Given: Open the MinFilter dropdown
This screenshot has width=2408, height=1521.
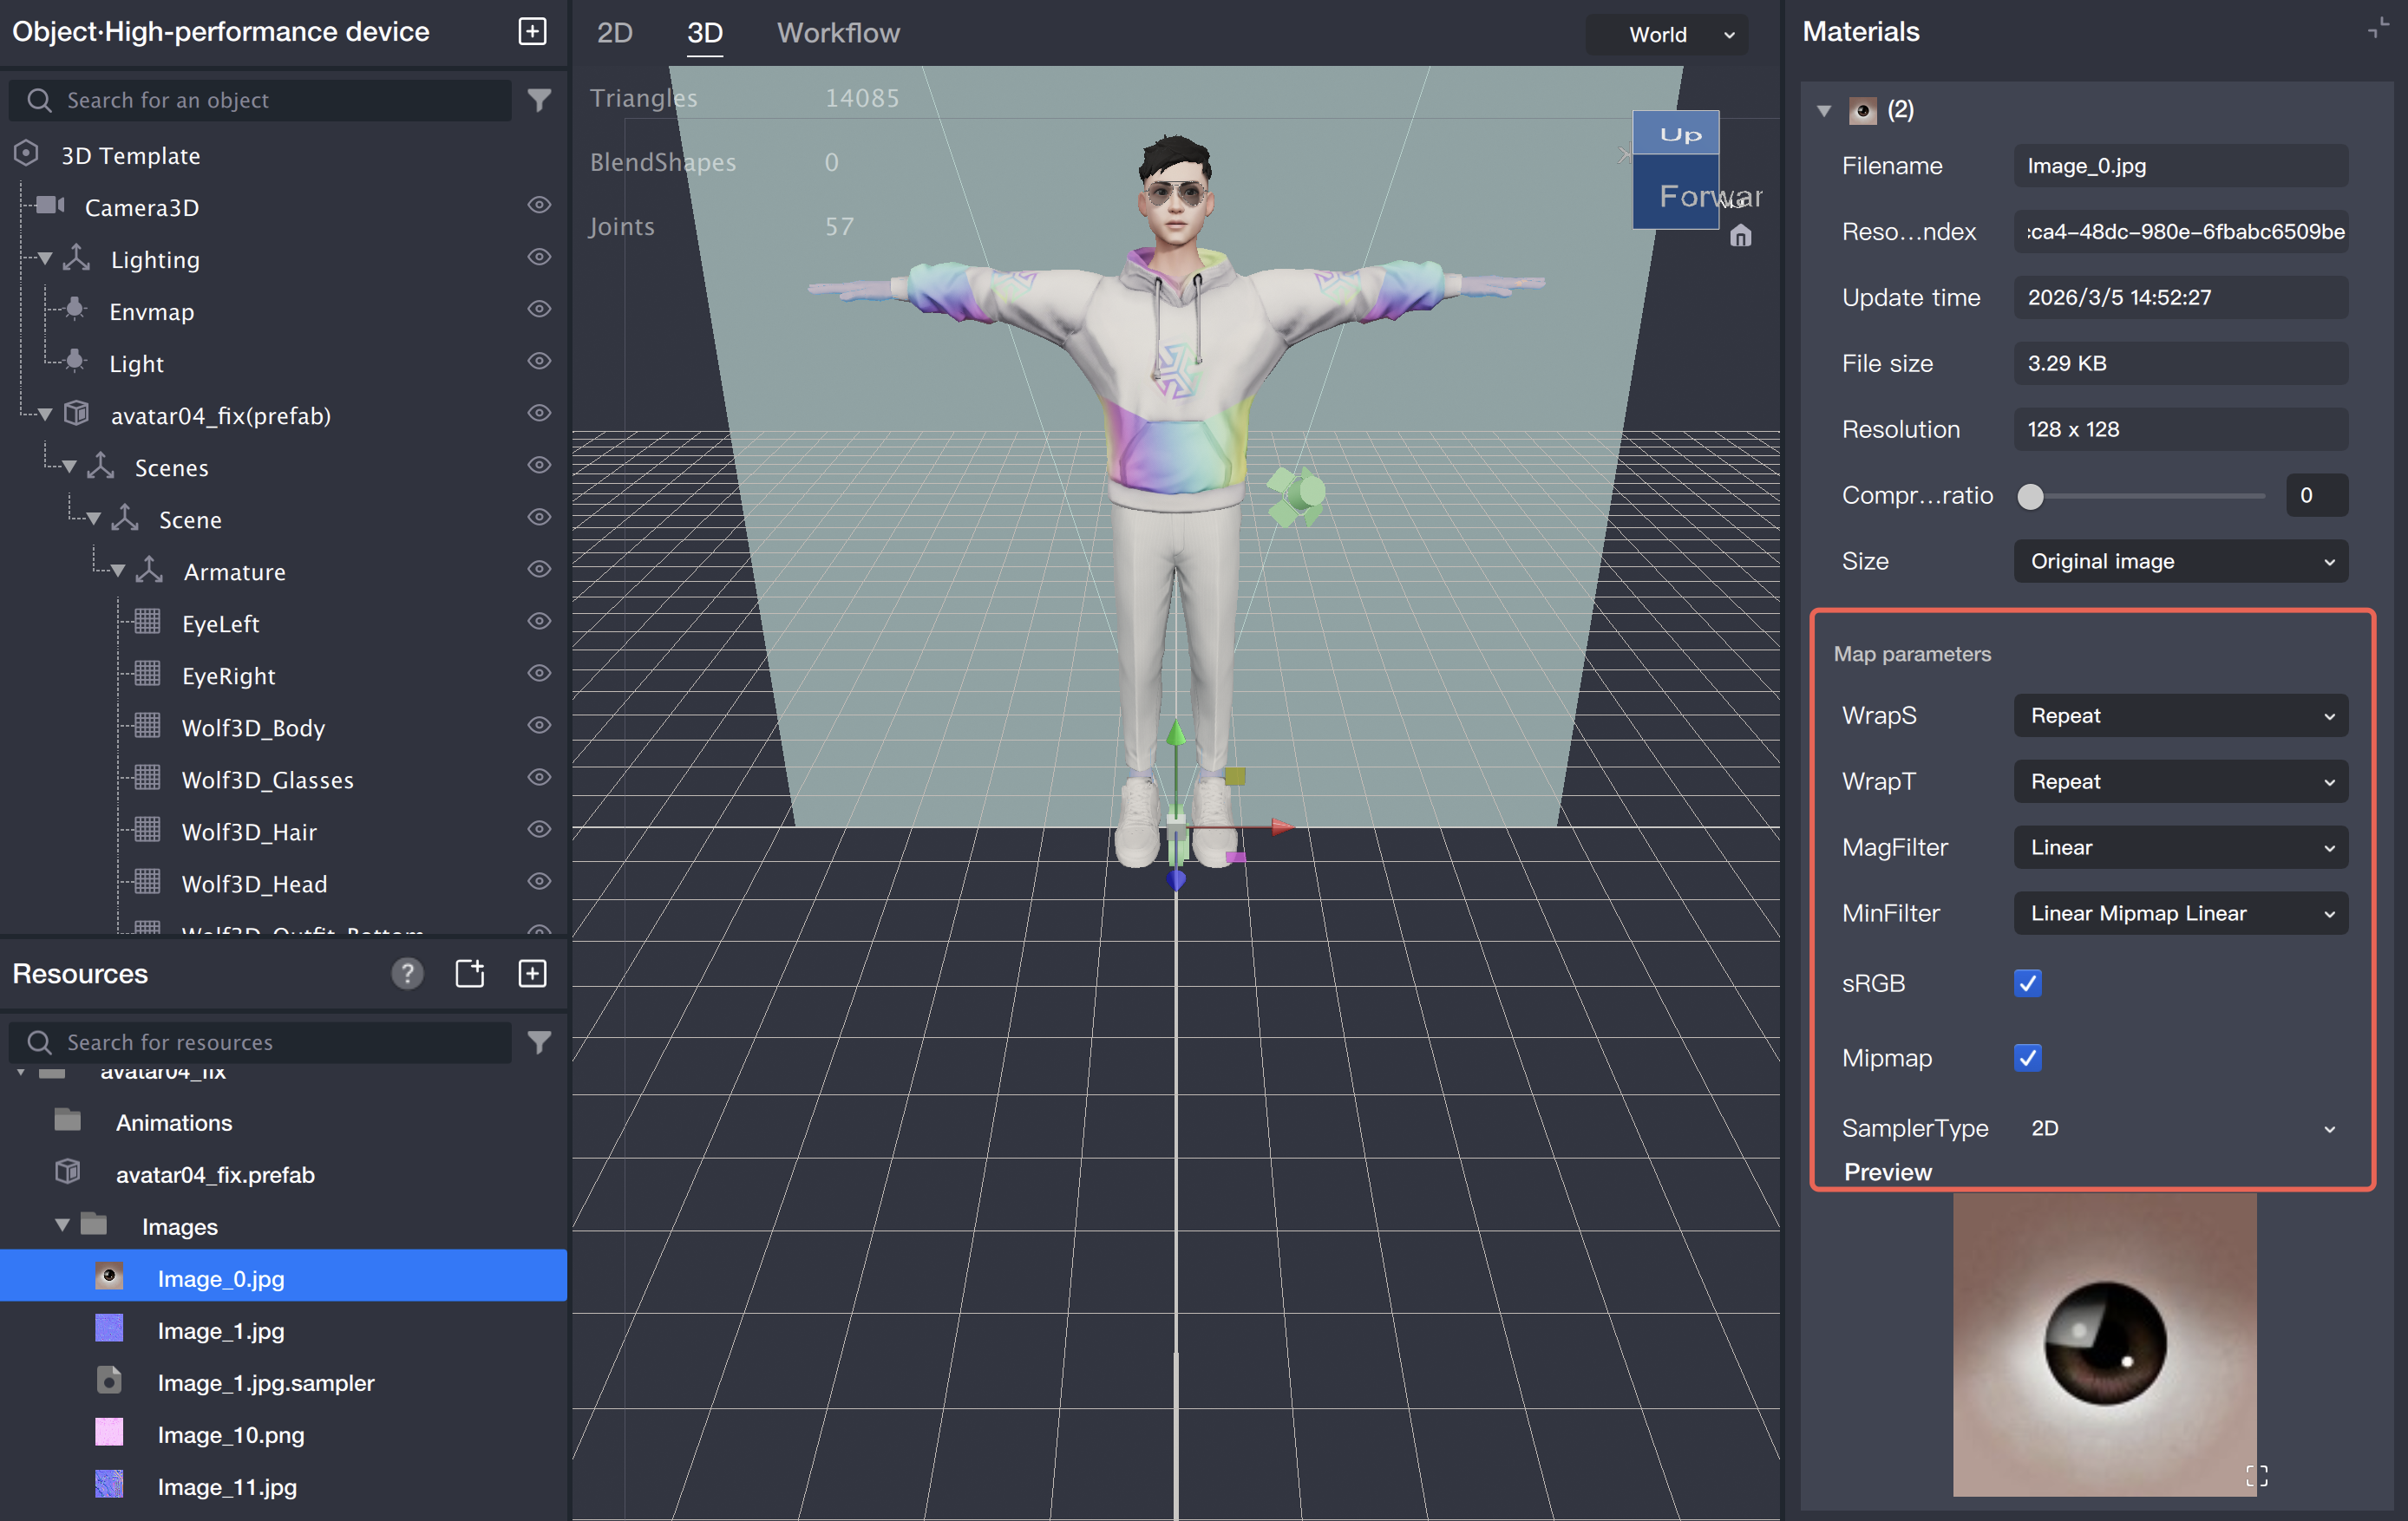Looking at the screenshot, I should tap(2179, 913).
